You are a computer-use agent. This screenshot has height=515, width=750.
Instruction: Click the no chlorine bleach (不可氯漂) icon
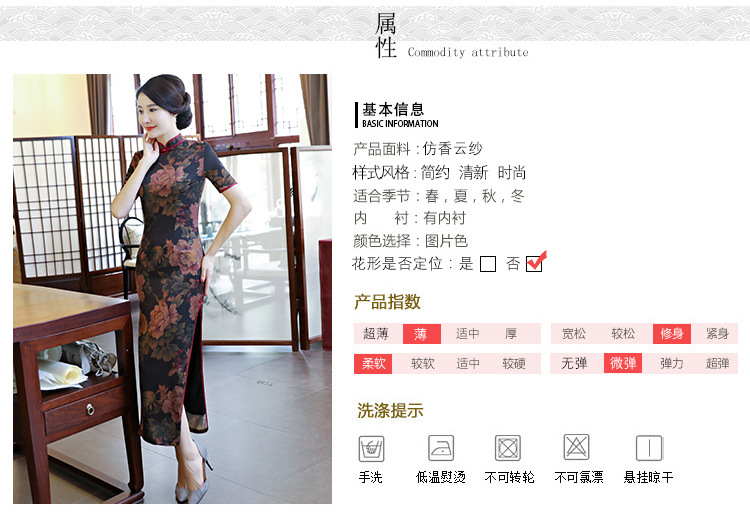pyautogui.click(x=576, y=447)
